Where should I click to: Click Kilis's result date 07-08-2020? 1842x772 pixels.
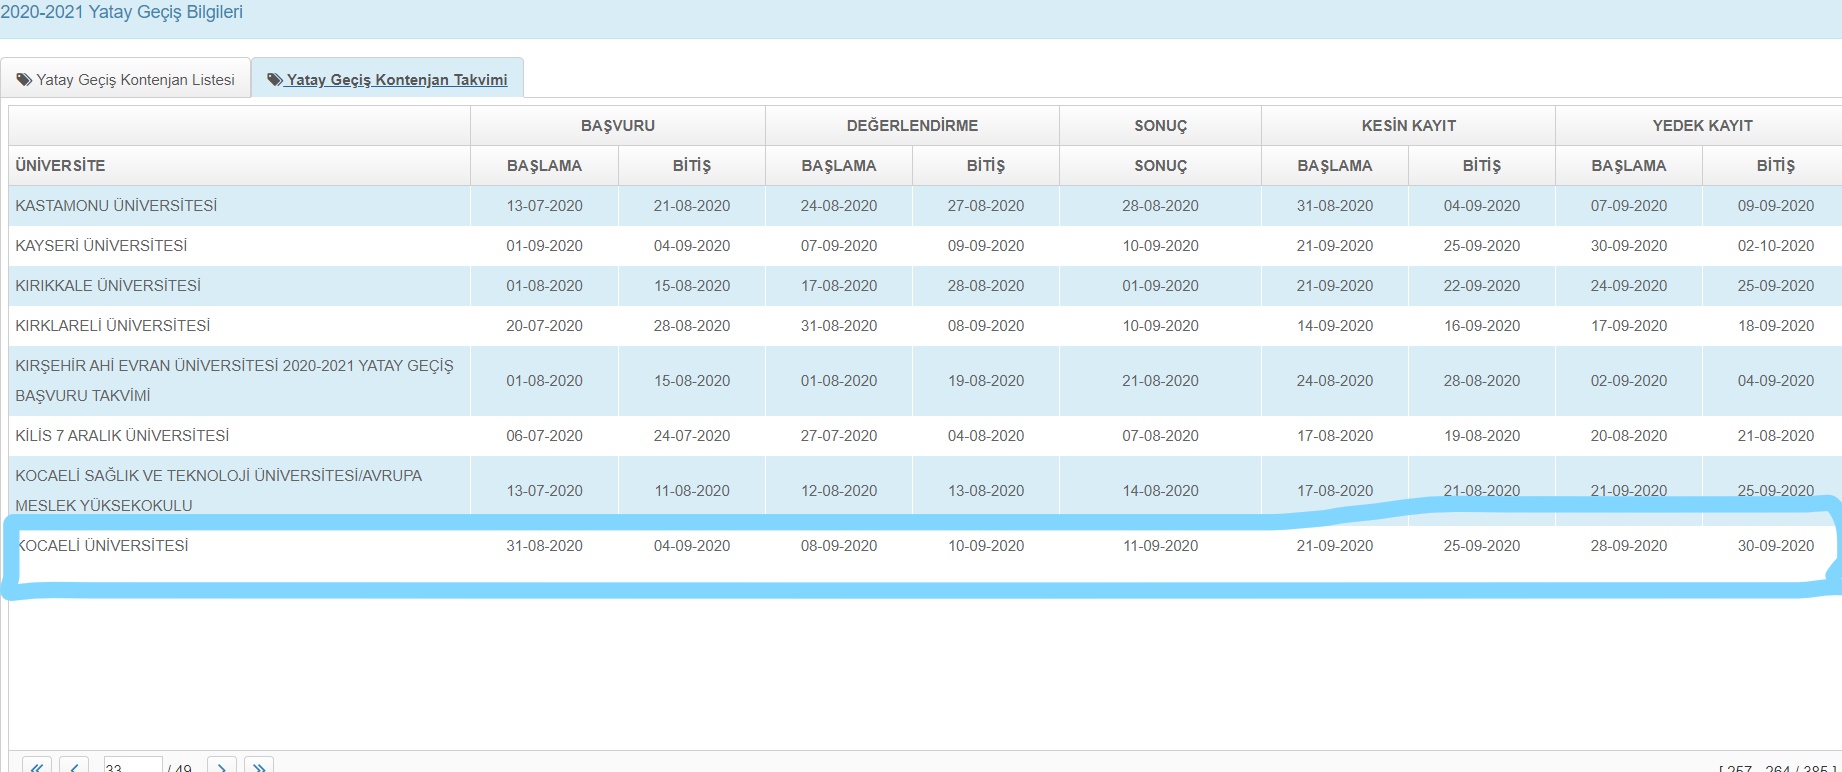[x=1160, y=435]
